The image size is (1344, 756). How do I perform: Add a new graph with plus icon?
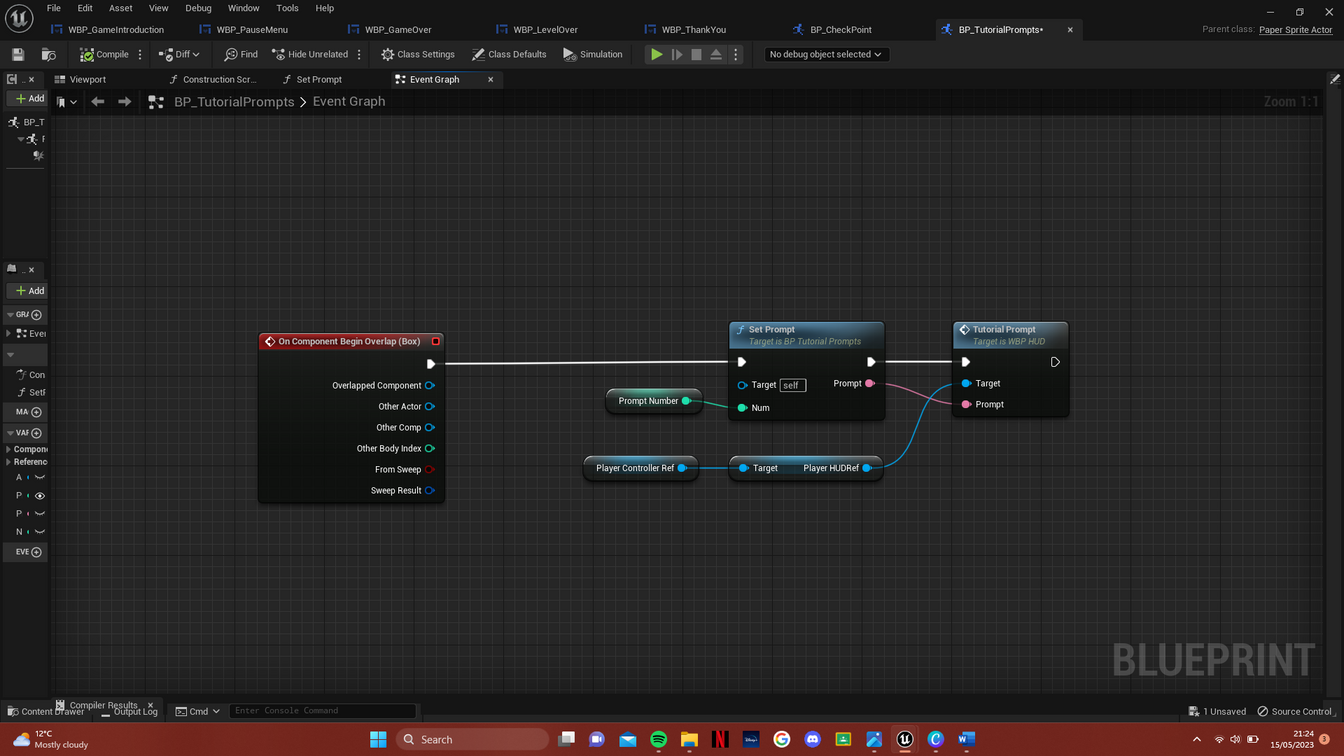coord(37,314)
